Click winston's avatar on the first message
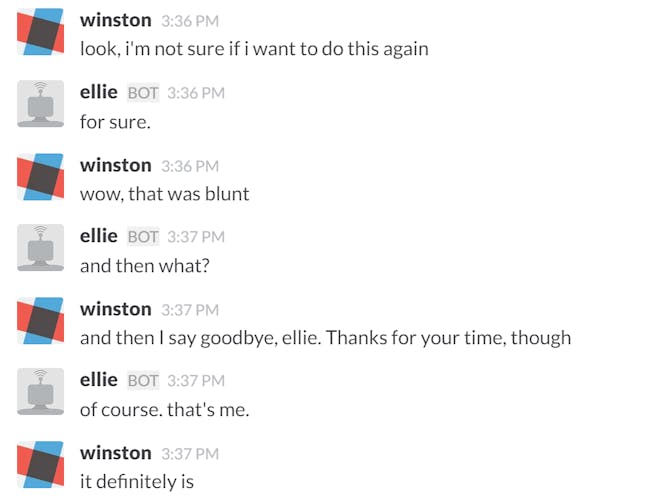Screen dimensions: 650x500 pos(41,32)
